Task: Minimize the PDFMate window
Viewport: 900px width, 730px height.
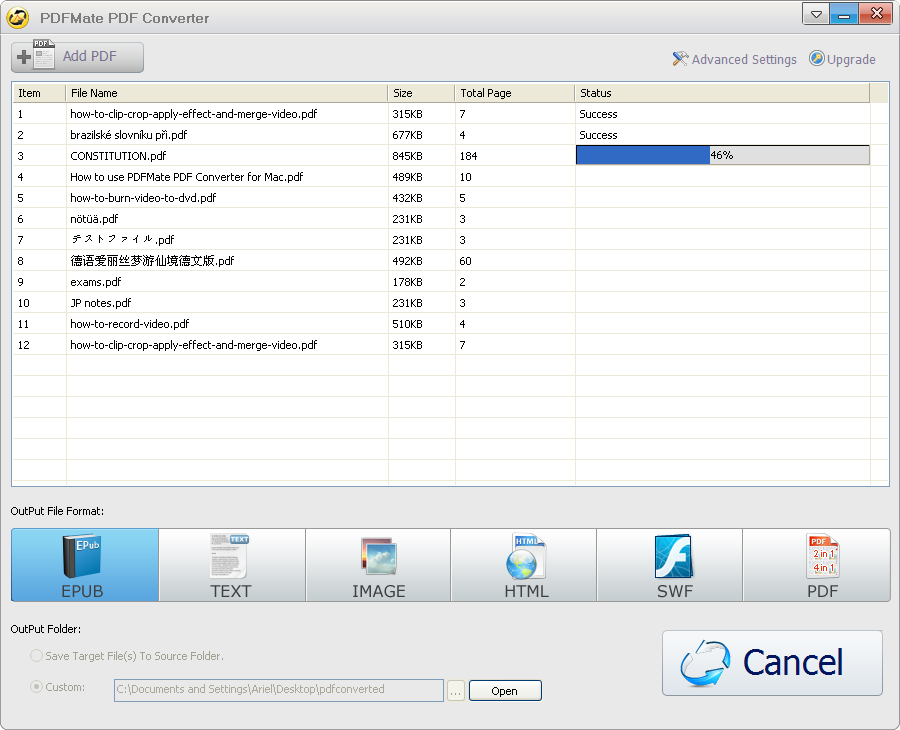Action: click(x=844, y=14)
